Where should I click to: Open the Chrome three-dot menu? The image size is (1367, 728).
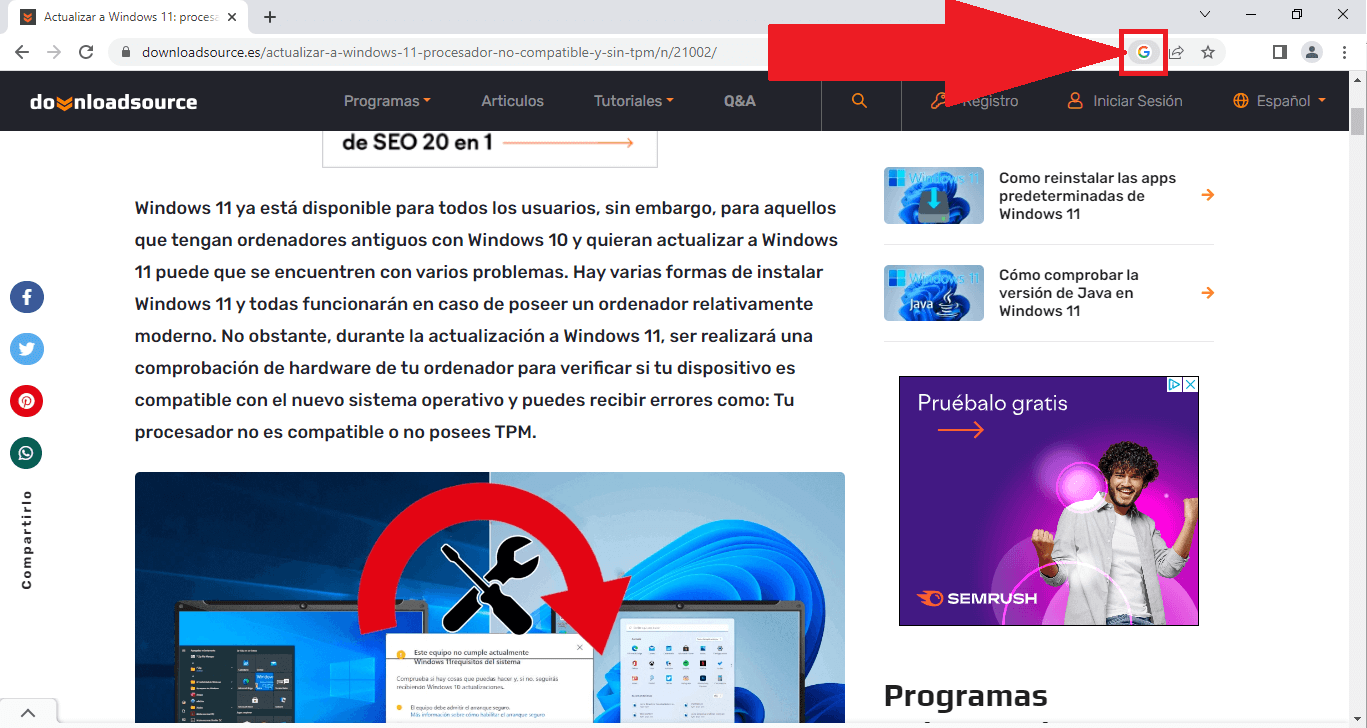pyautogui.click(x=1345, y=52)
